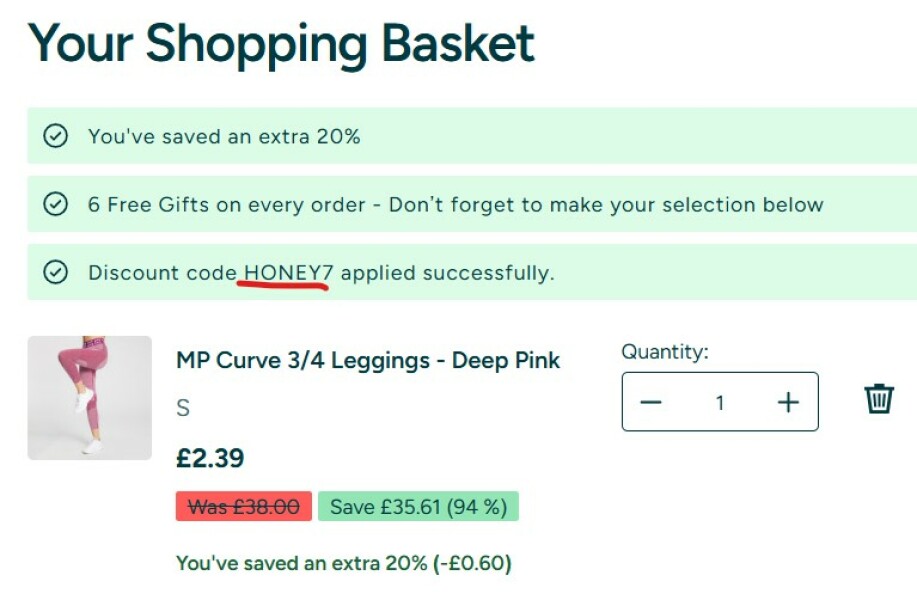Image resolution: width=917 pixels, height=600 pixels.
Task: Decrease quantity with the minus button
Action: point(651,402)
